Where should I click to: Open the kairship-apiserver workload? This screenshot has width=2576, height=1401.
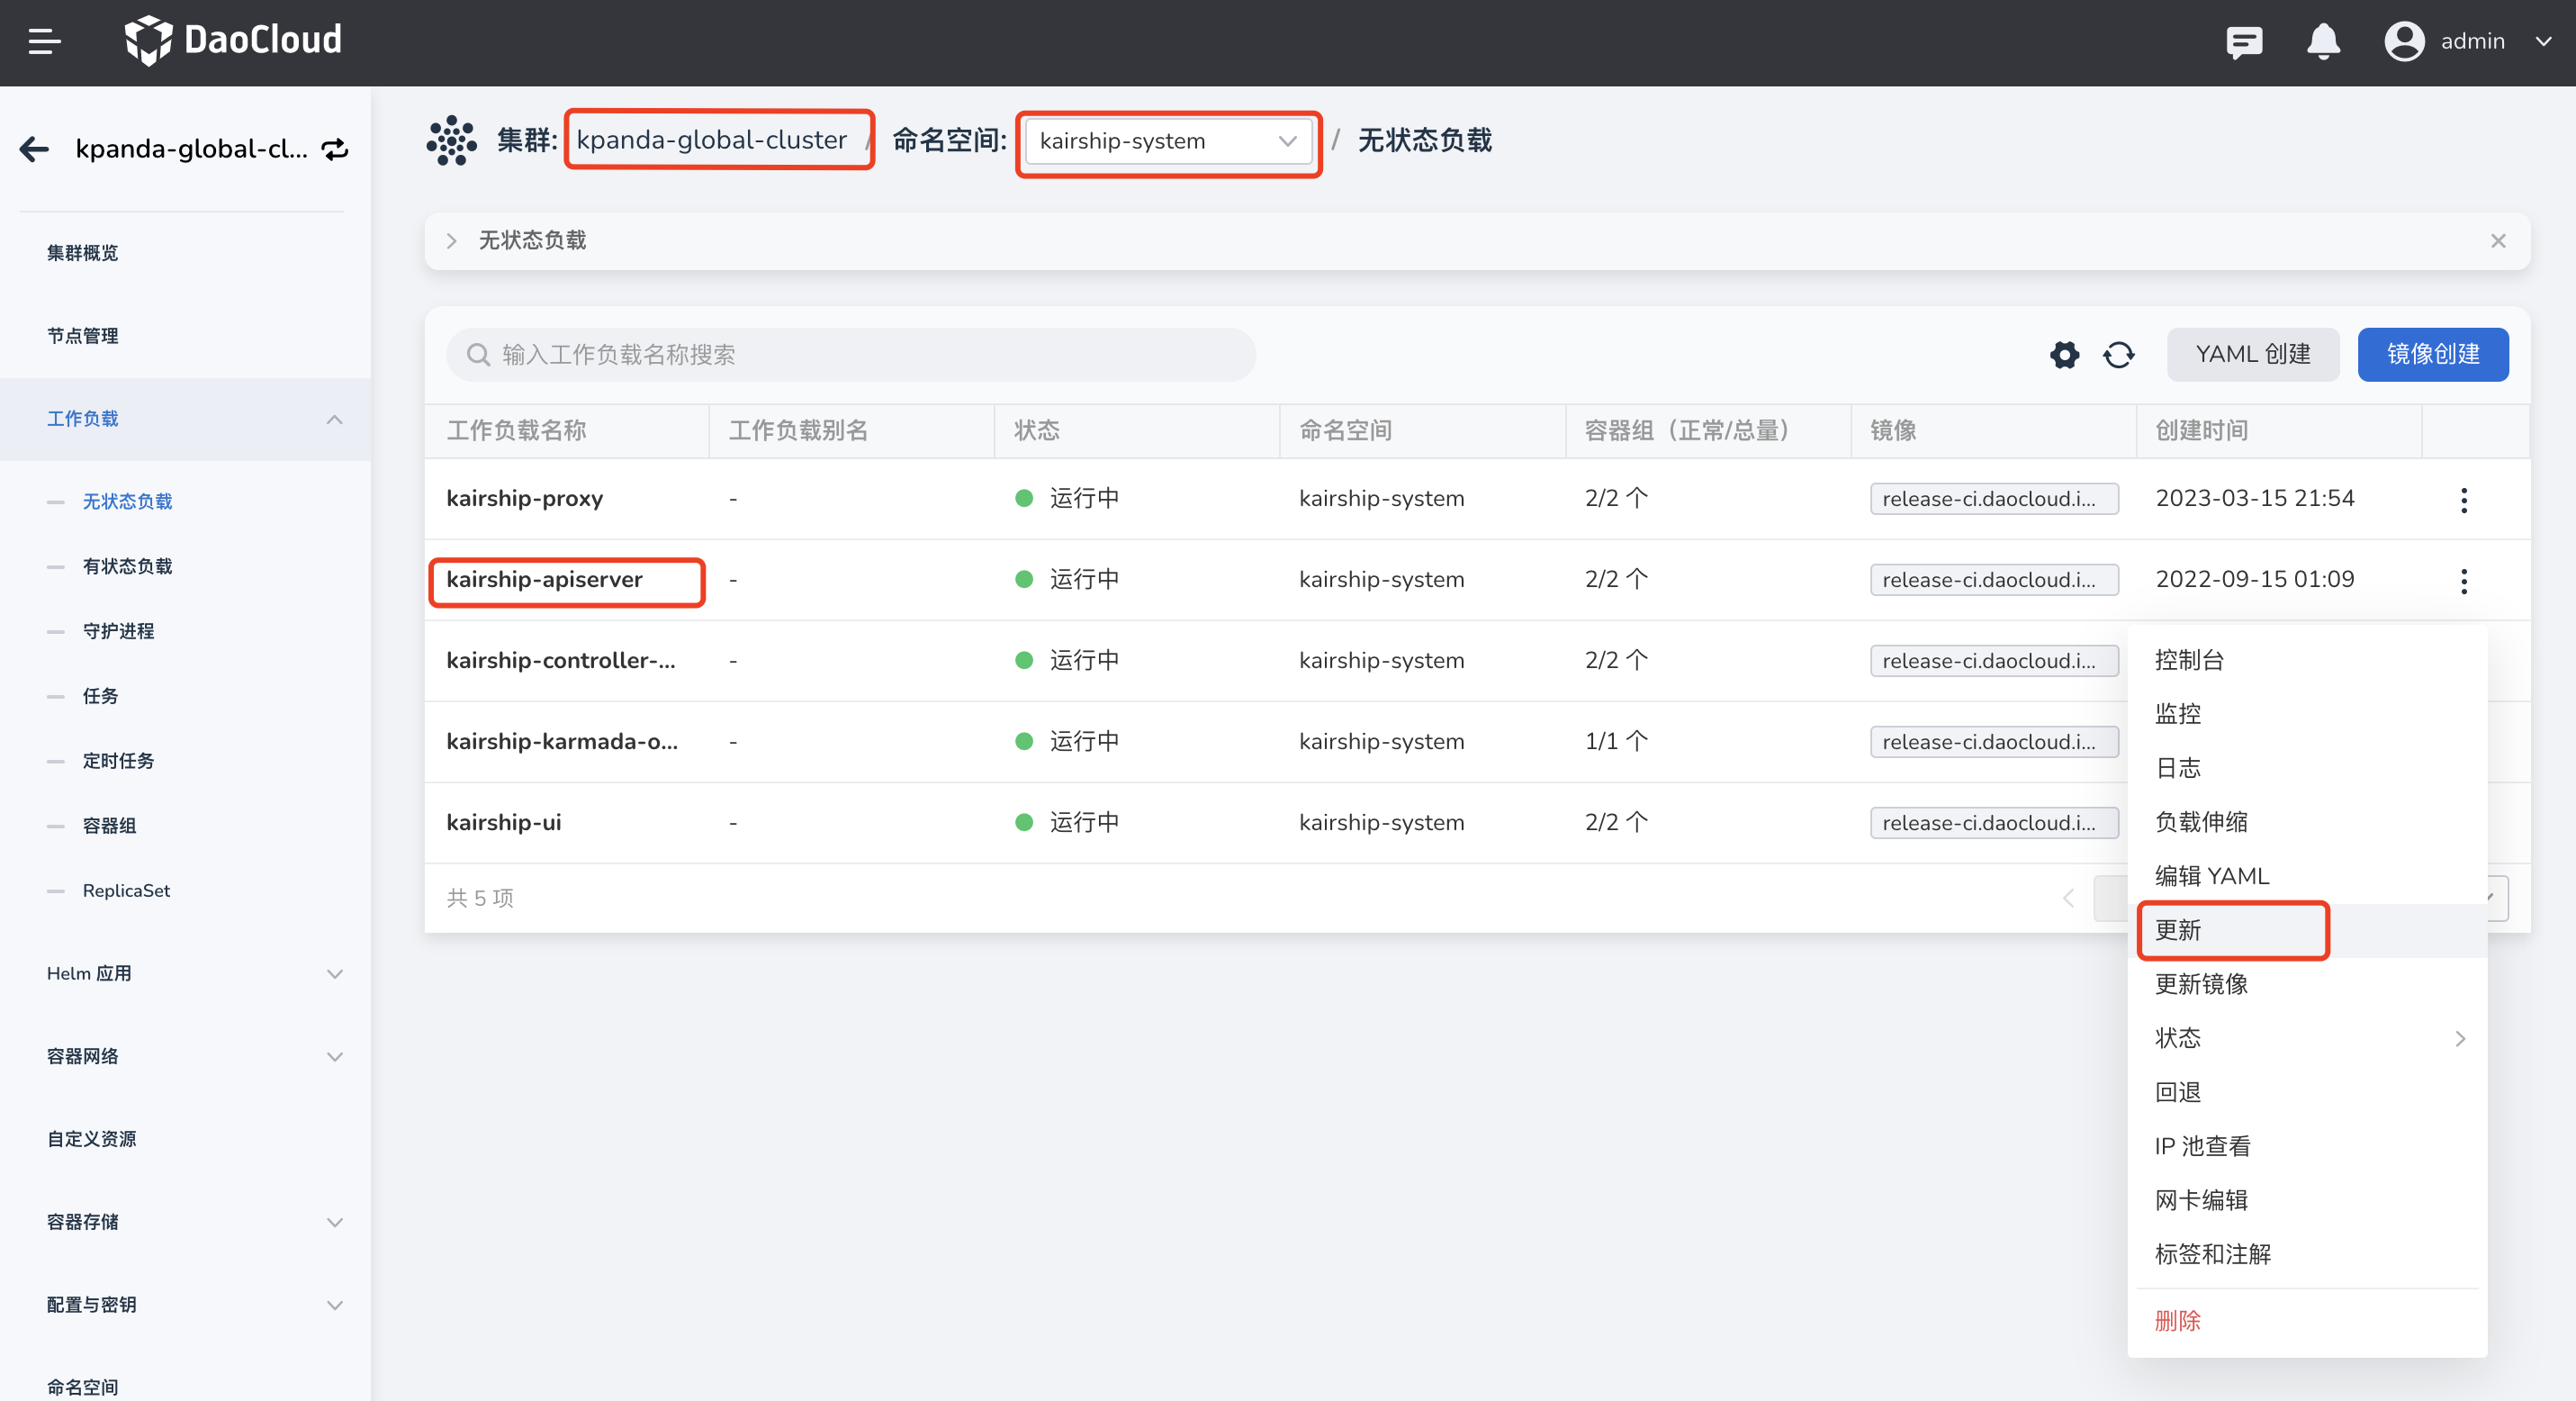(x=544, y=579)
